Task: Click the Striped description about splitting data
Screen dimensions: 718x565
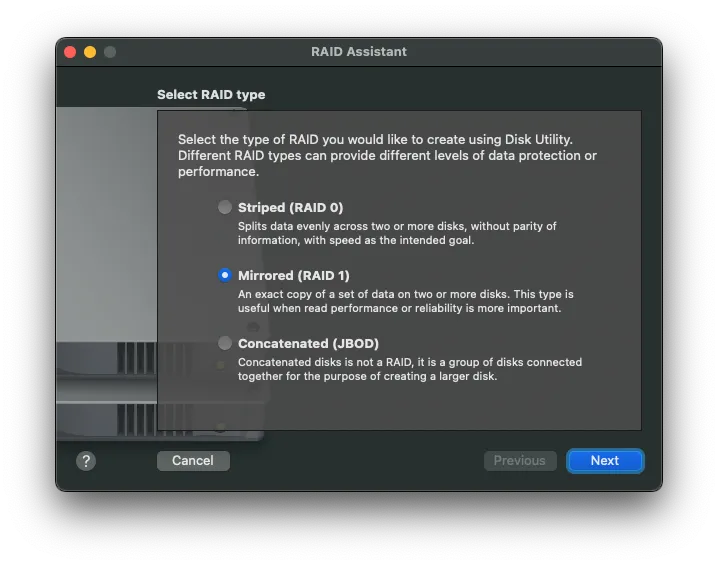Action: (397, 233)
